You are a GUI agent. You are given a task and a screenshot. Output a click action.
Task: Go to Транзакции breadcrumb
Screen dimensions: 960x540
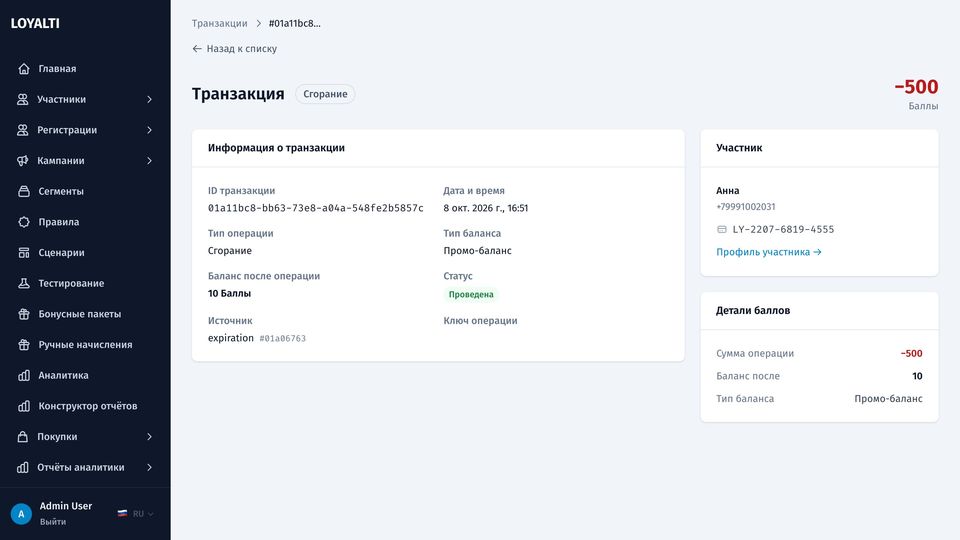[219, 23]
